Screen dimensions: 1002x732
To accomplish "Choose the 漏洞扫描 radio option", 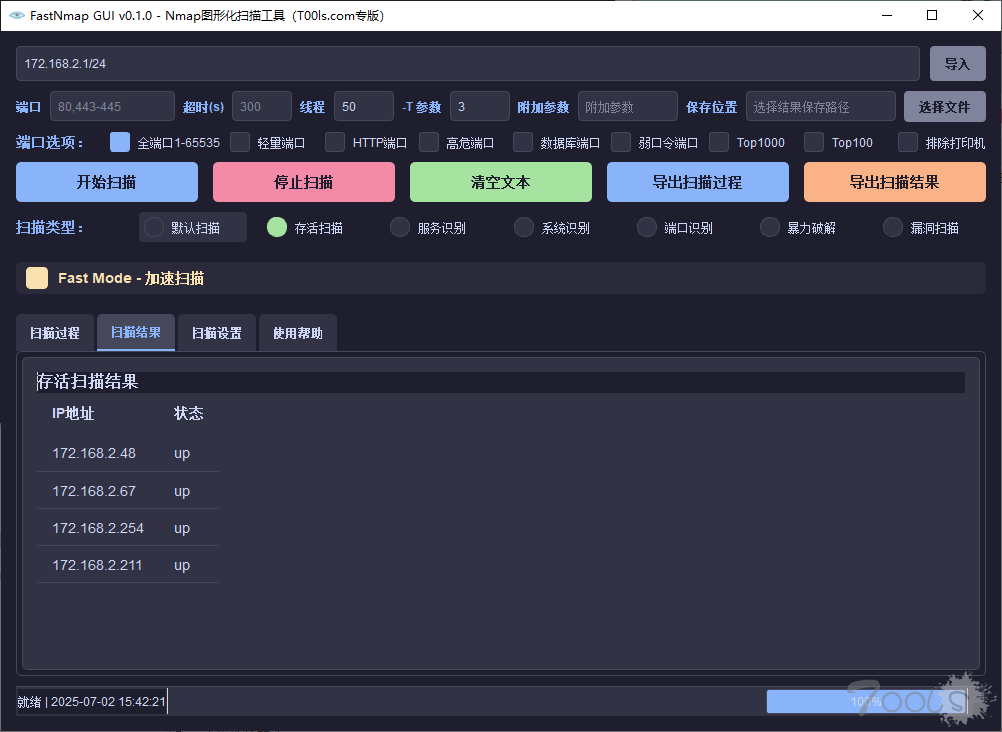I will tap(893, 227).
